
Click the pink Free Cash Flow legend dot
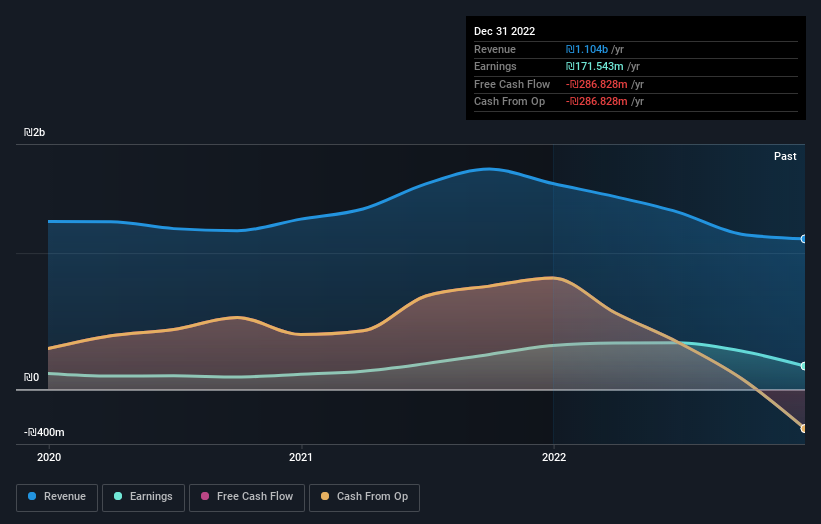click(x=205, y=496)
